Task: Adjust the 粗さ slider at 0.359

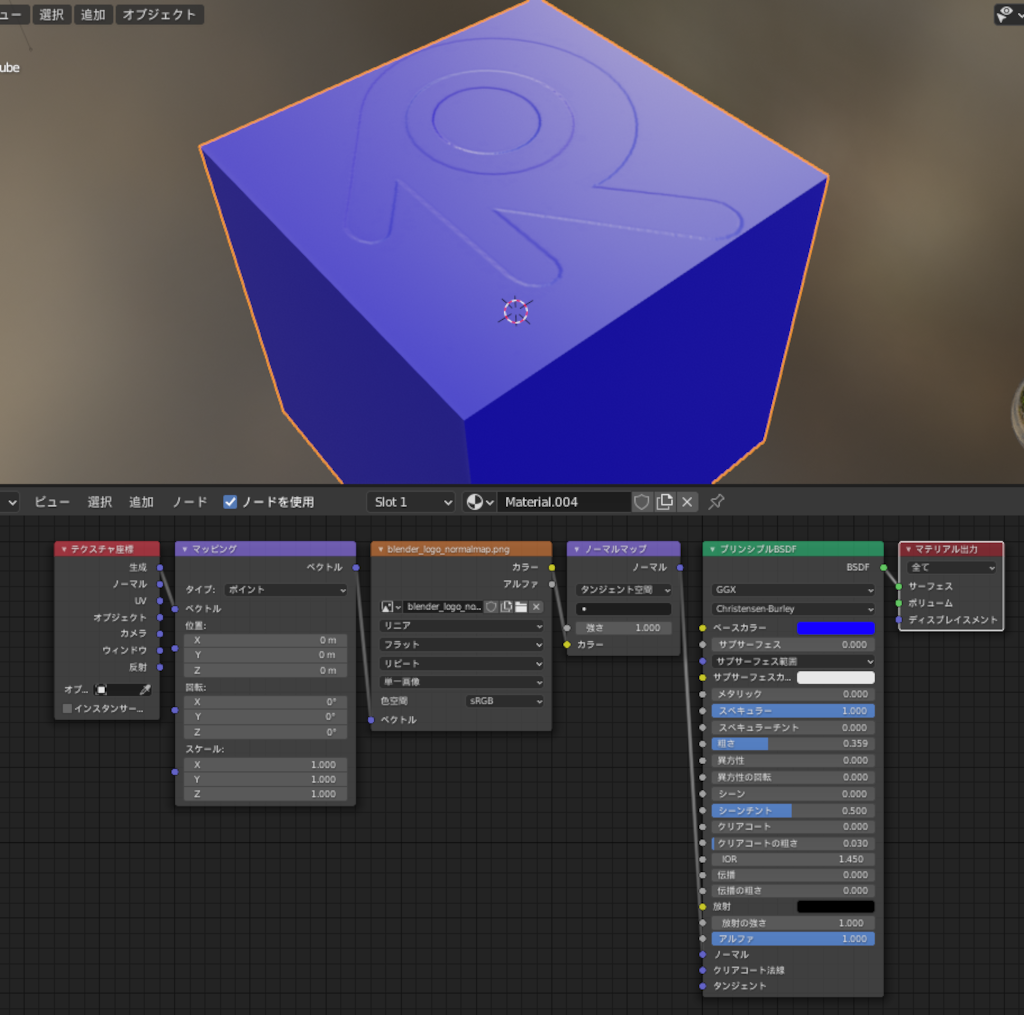Action: pyautogui.click(x=793, y=743)
